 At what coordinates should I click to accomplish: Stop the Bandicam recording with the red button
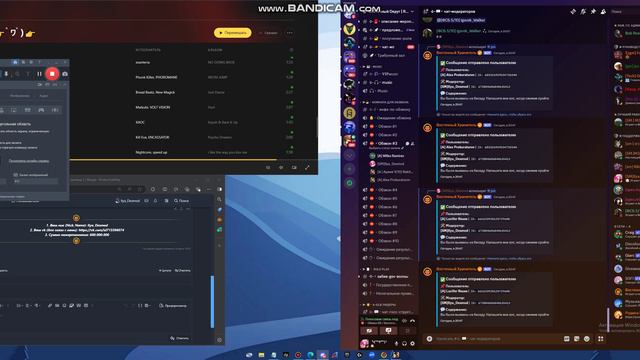(52, 74)
